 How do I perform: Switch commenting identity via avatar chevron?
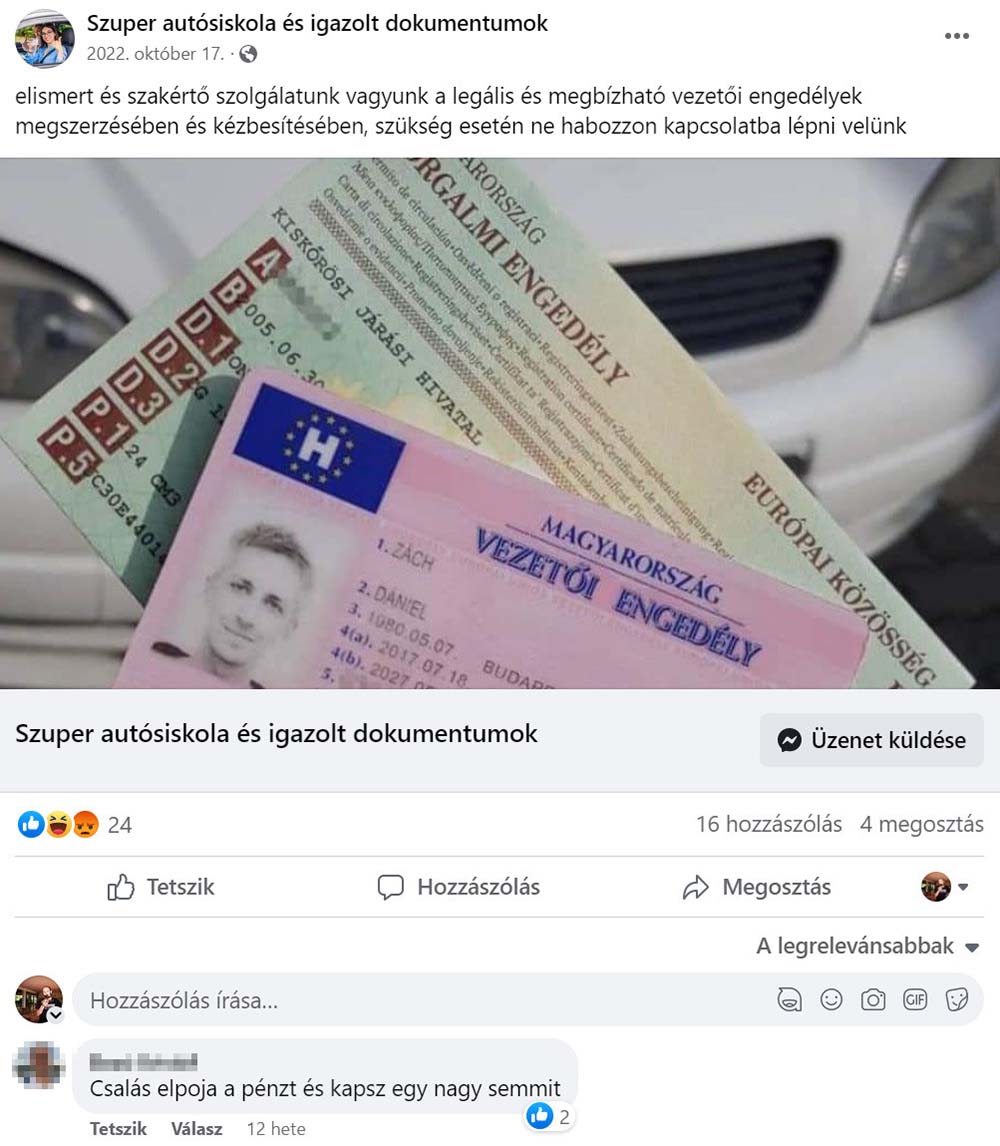point(55,1015)
